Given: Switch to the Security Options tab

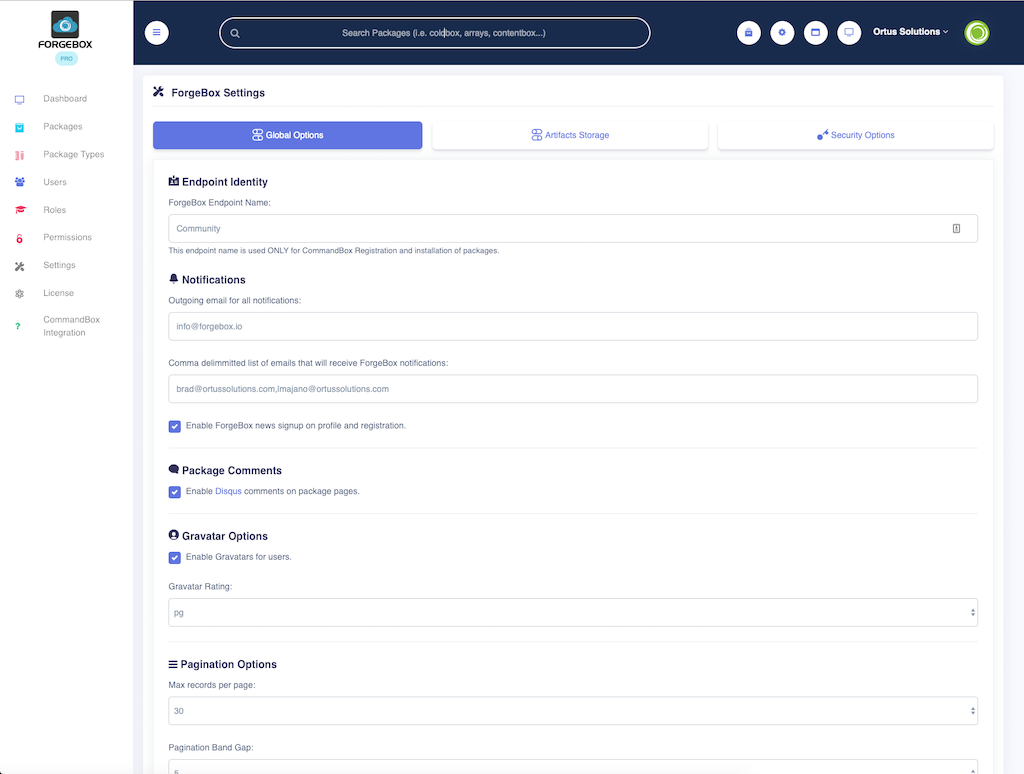Looking at the screenshot, I should 855,135.
